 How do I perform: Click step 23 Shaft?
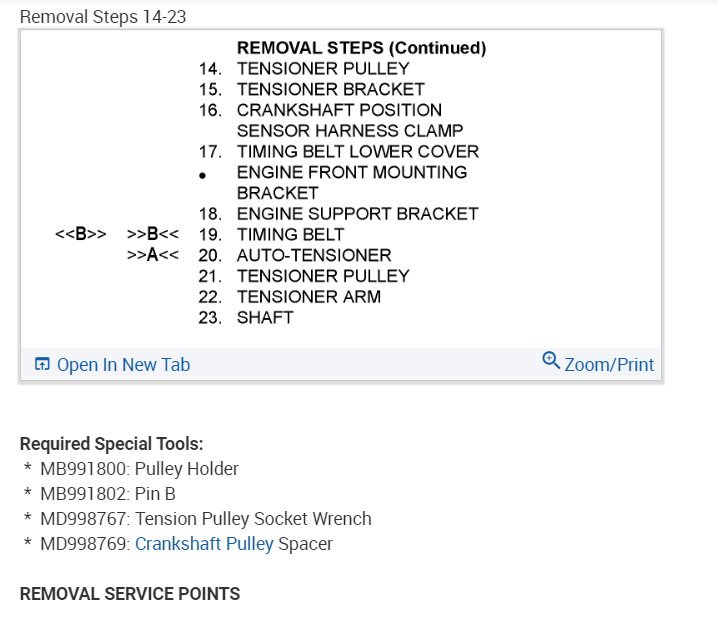[x=264, y=317]
